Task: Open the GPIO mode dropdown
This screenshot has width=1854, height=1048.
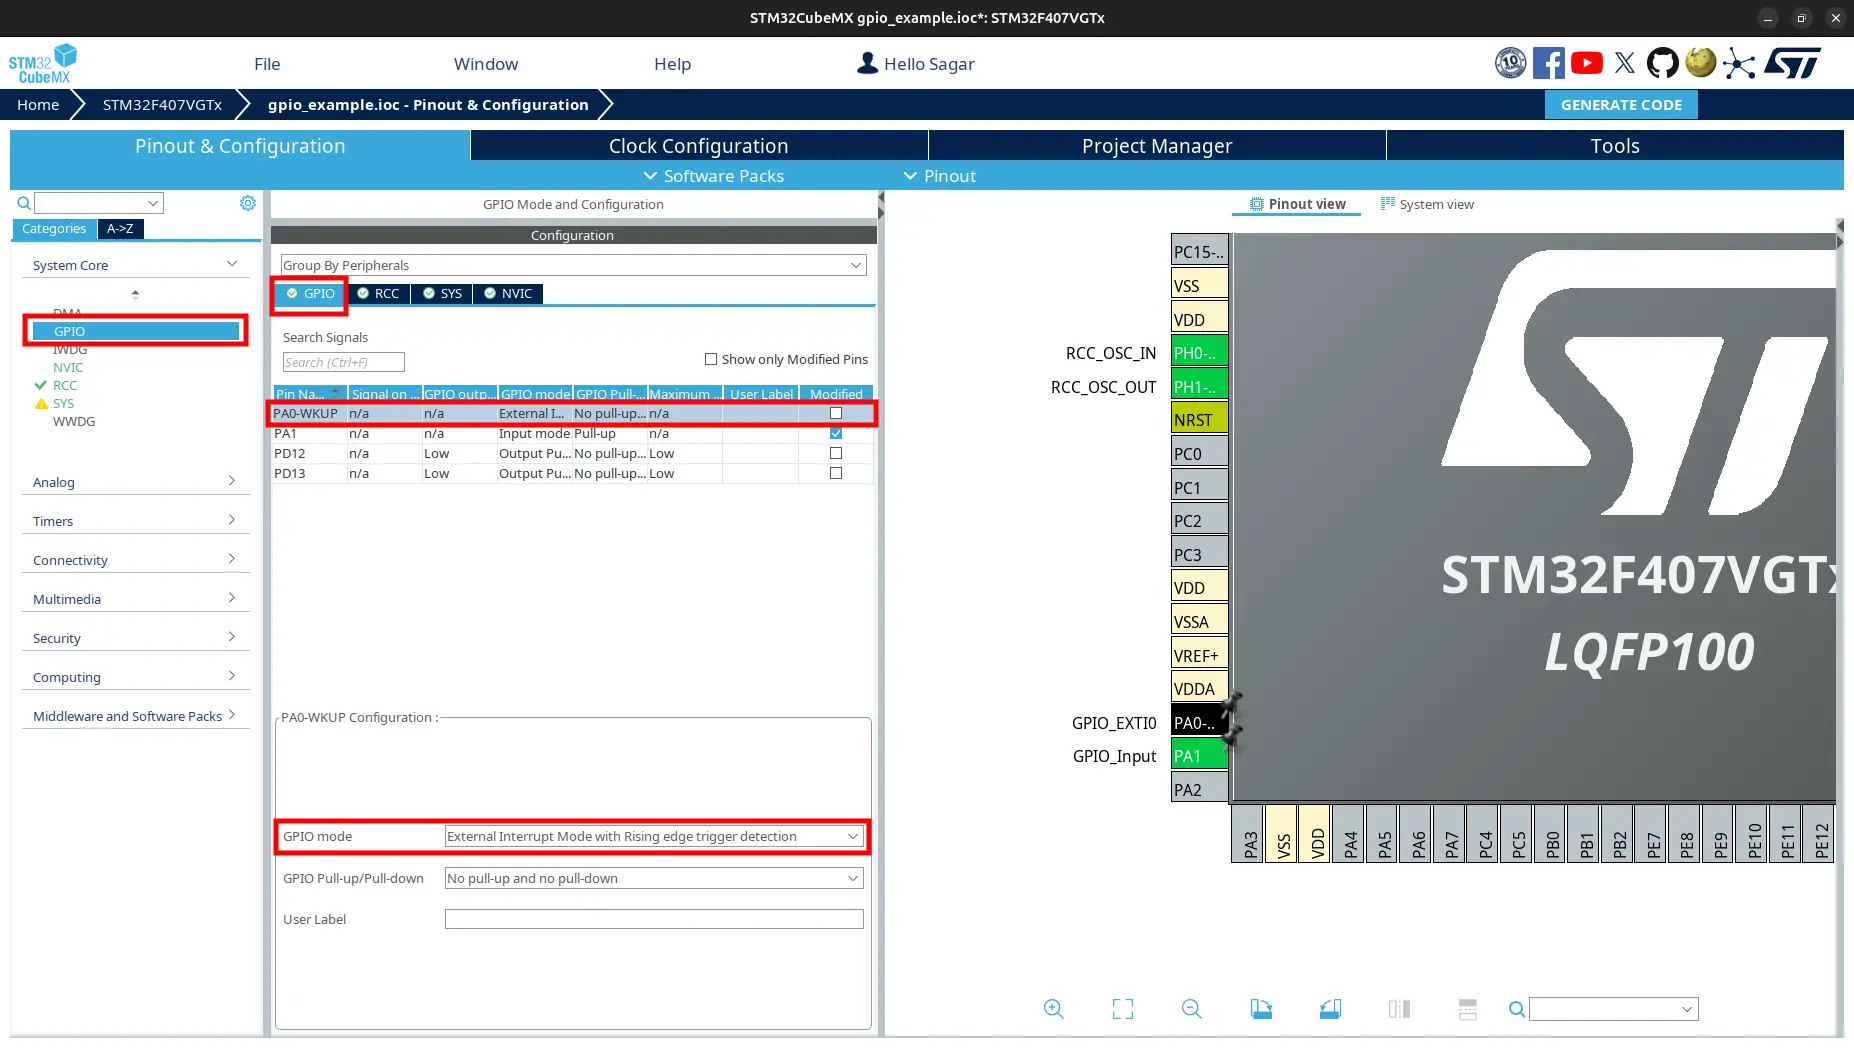Action: point(654,836)
